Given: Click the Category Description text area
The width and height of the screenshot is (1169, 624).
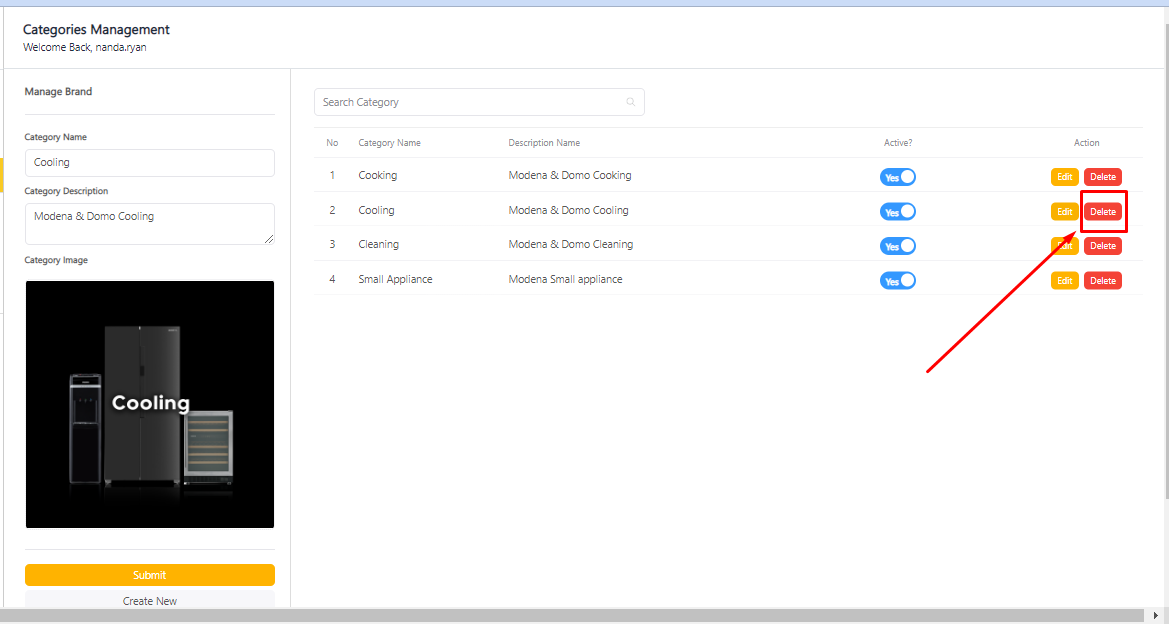Looking at the screenshot, I should click(x=150, y=224).
